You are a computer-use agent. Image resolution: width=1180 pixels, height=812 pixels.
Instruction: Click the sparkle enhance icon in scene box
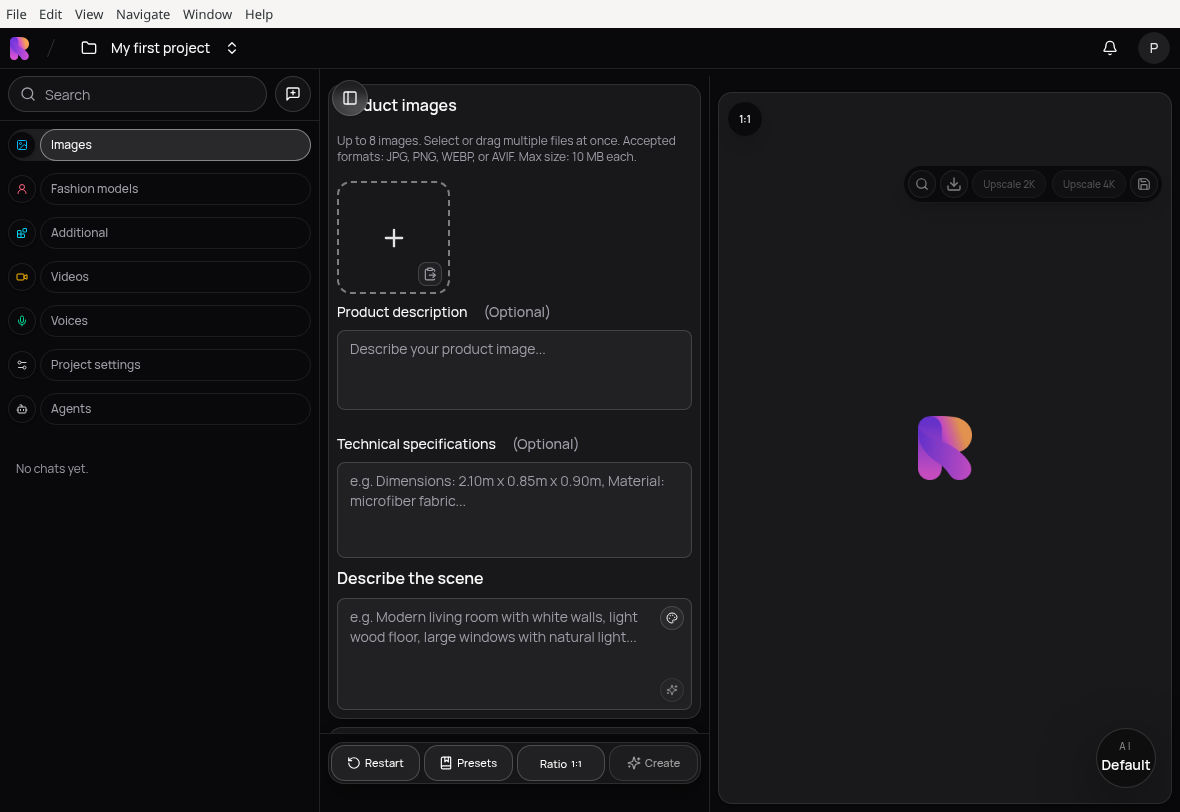[671, 689]
